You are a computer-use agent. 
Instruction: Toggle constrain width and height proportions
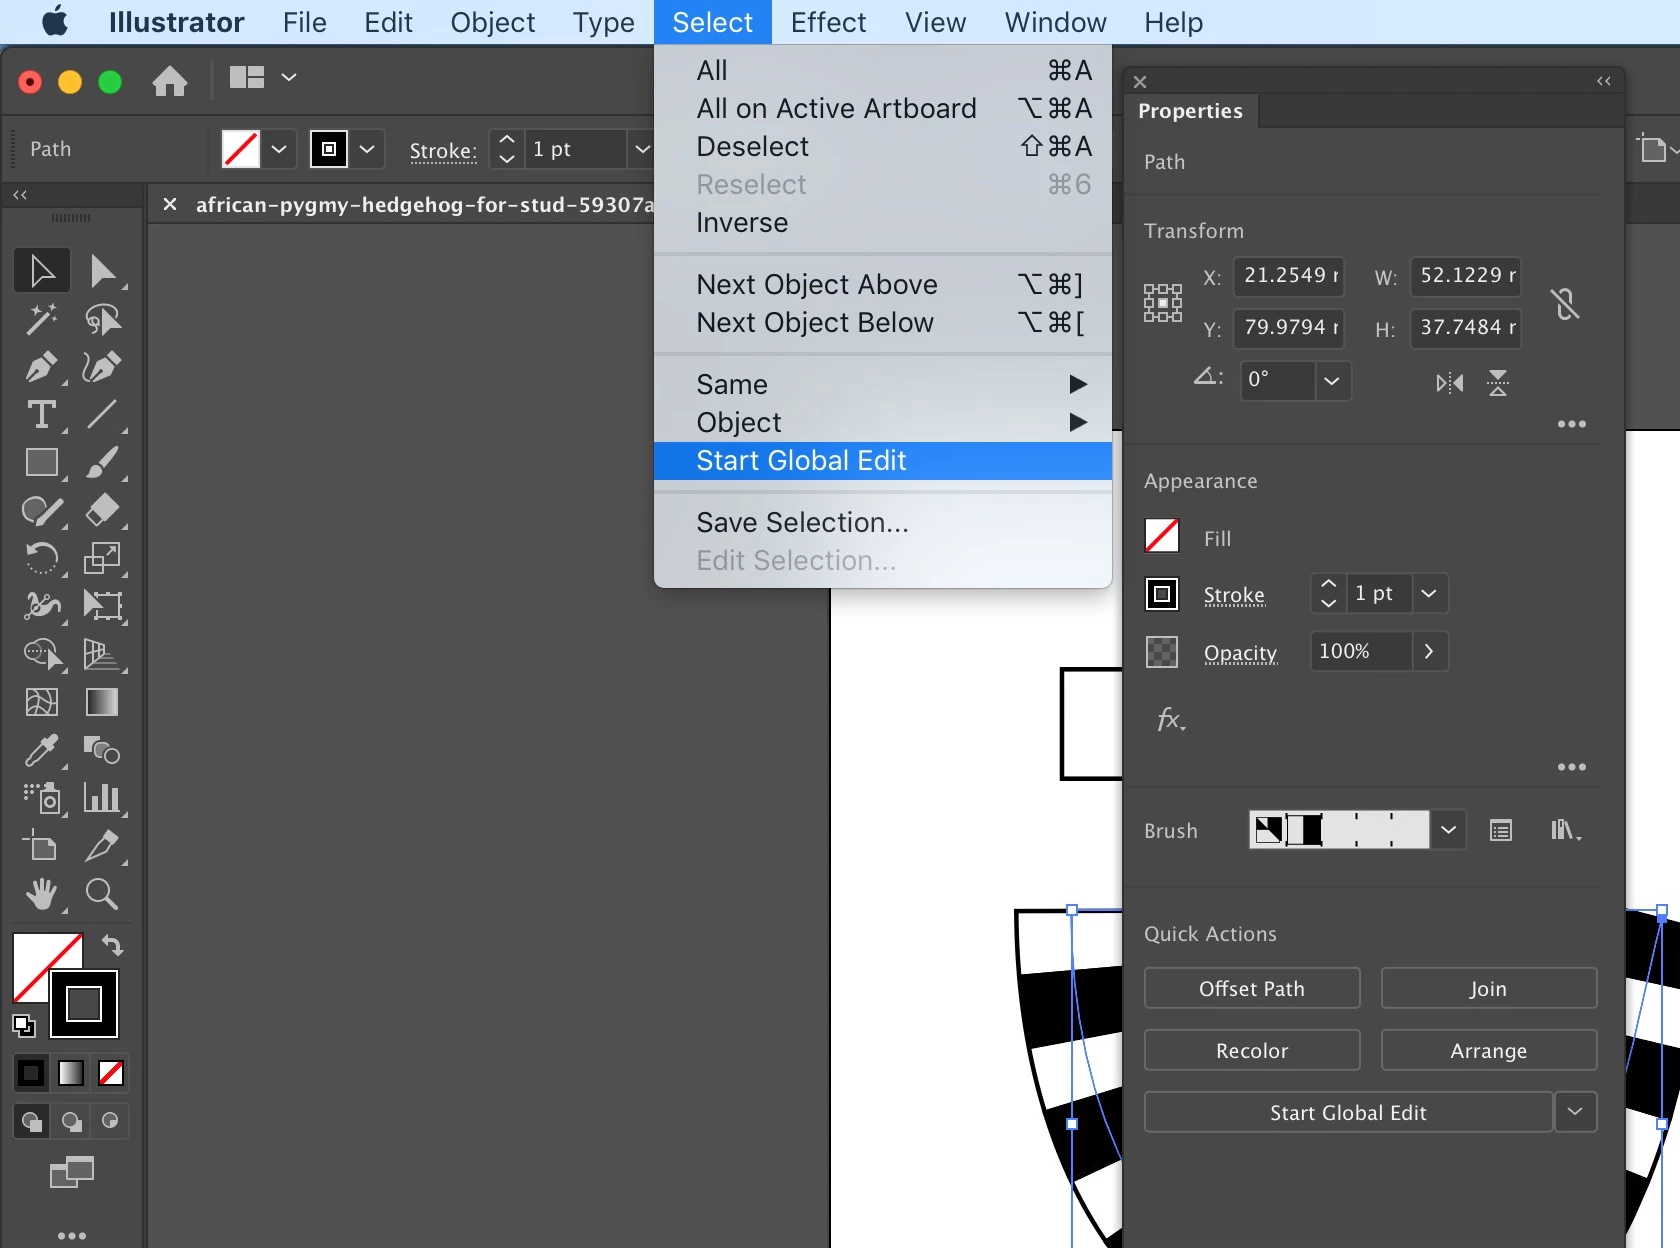pyautogui.click(x=1565, y=304)
